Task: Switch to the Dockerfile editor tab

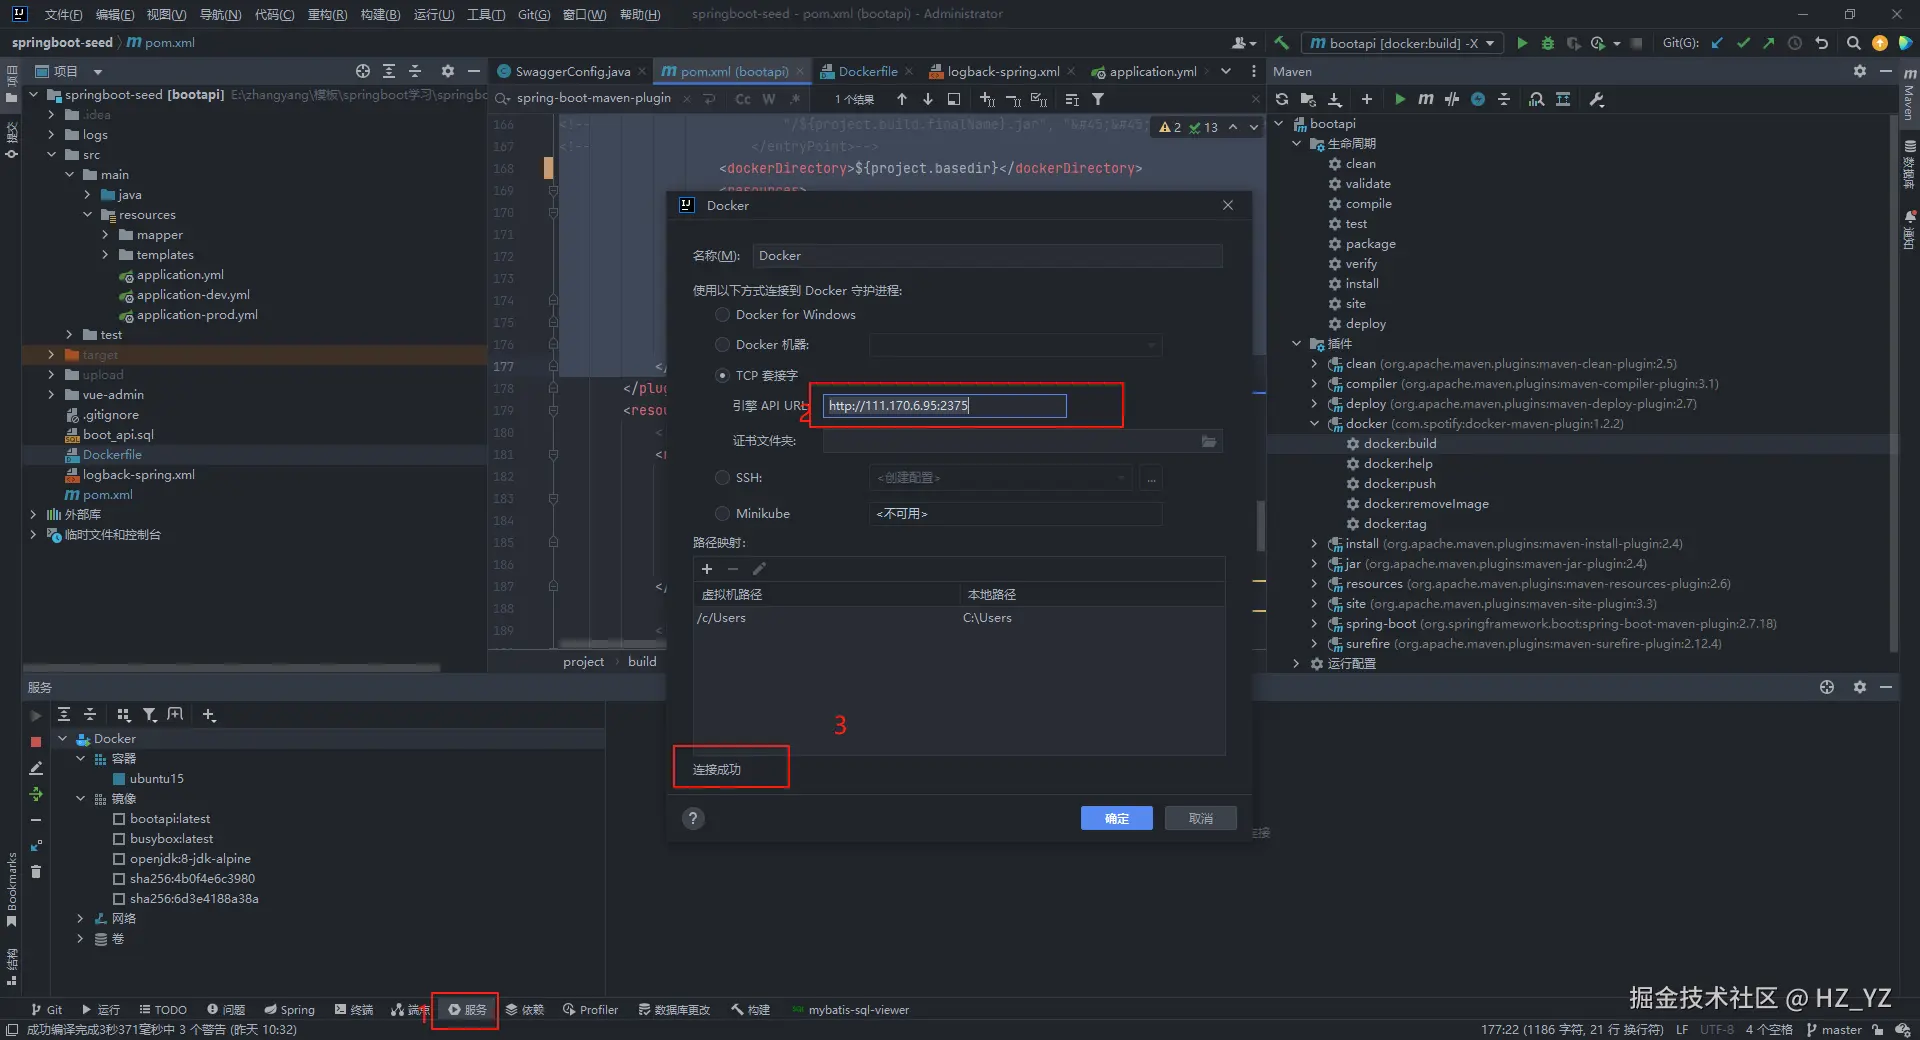Action: [x=867, y=71]
